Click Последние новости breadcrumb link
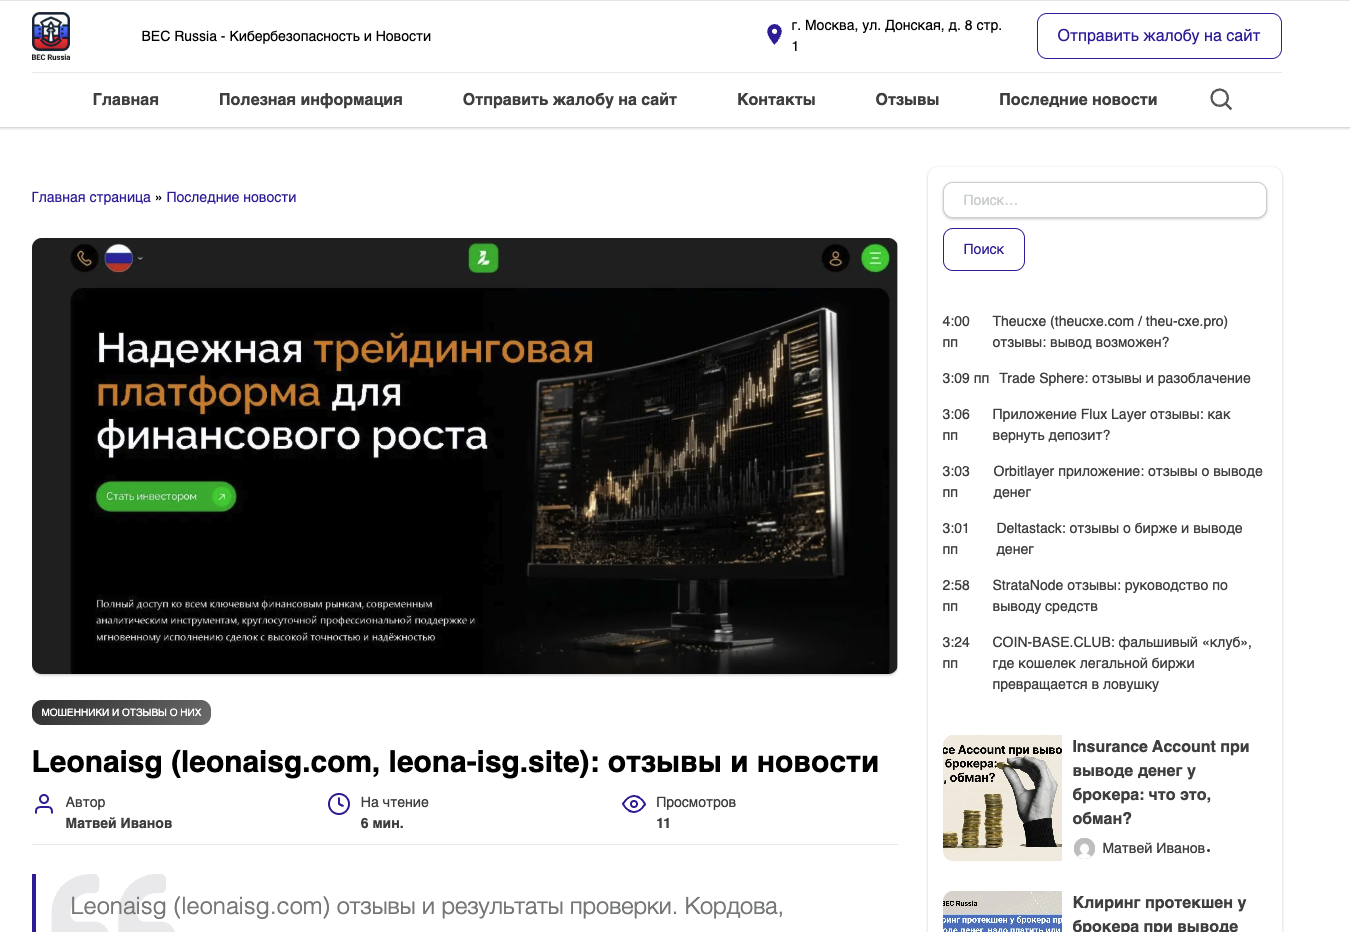The width and height of the screenshot is (1350, 932). pos(231,197)
